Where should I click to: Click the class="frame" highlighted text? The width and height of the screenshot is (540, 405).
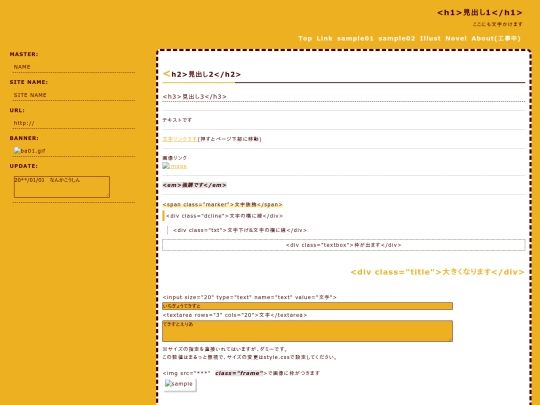239,373
